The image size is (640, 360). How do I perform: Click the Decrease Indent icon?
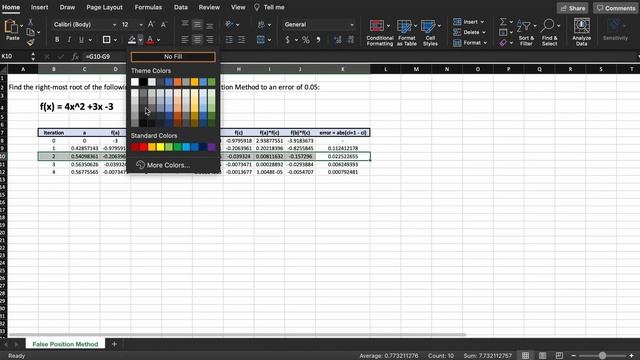coord(229,40)
